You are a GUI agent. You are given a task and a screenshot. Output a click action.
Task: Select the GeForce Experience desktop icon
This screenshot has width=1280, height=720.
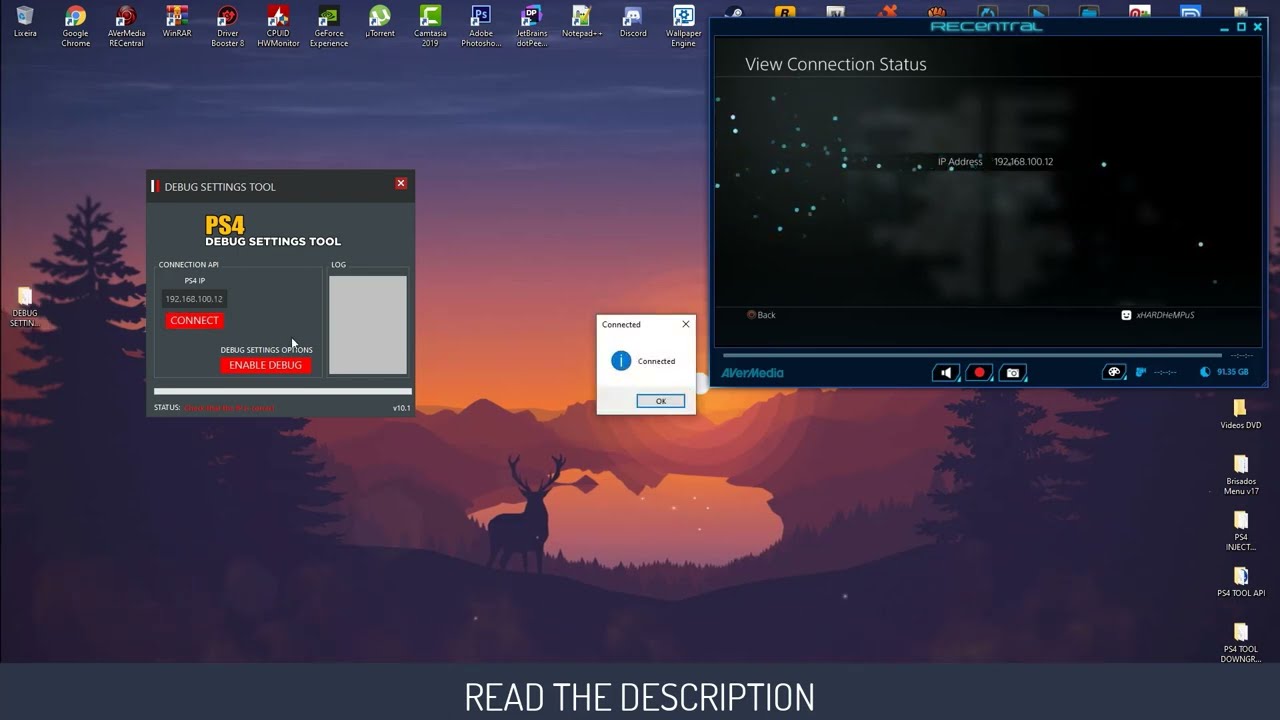[x=329, y=26]
